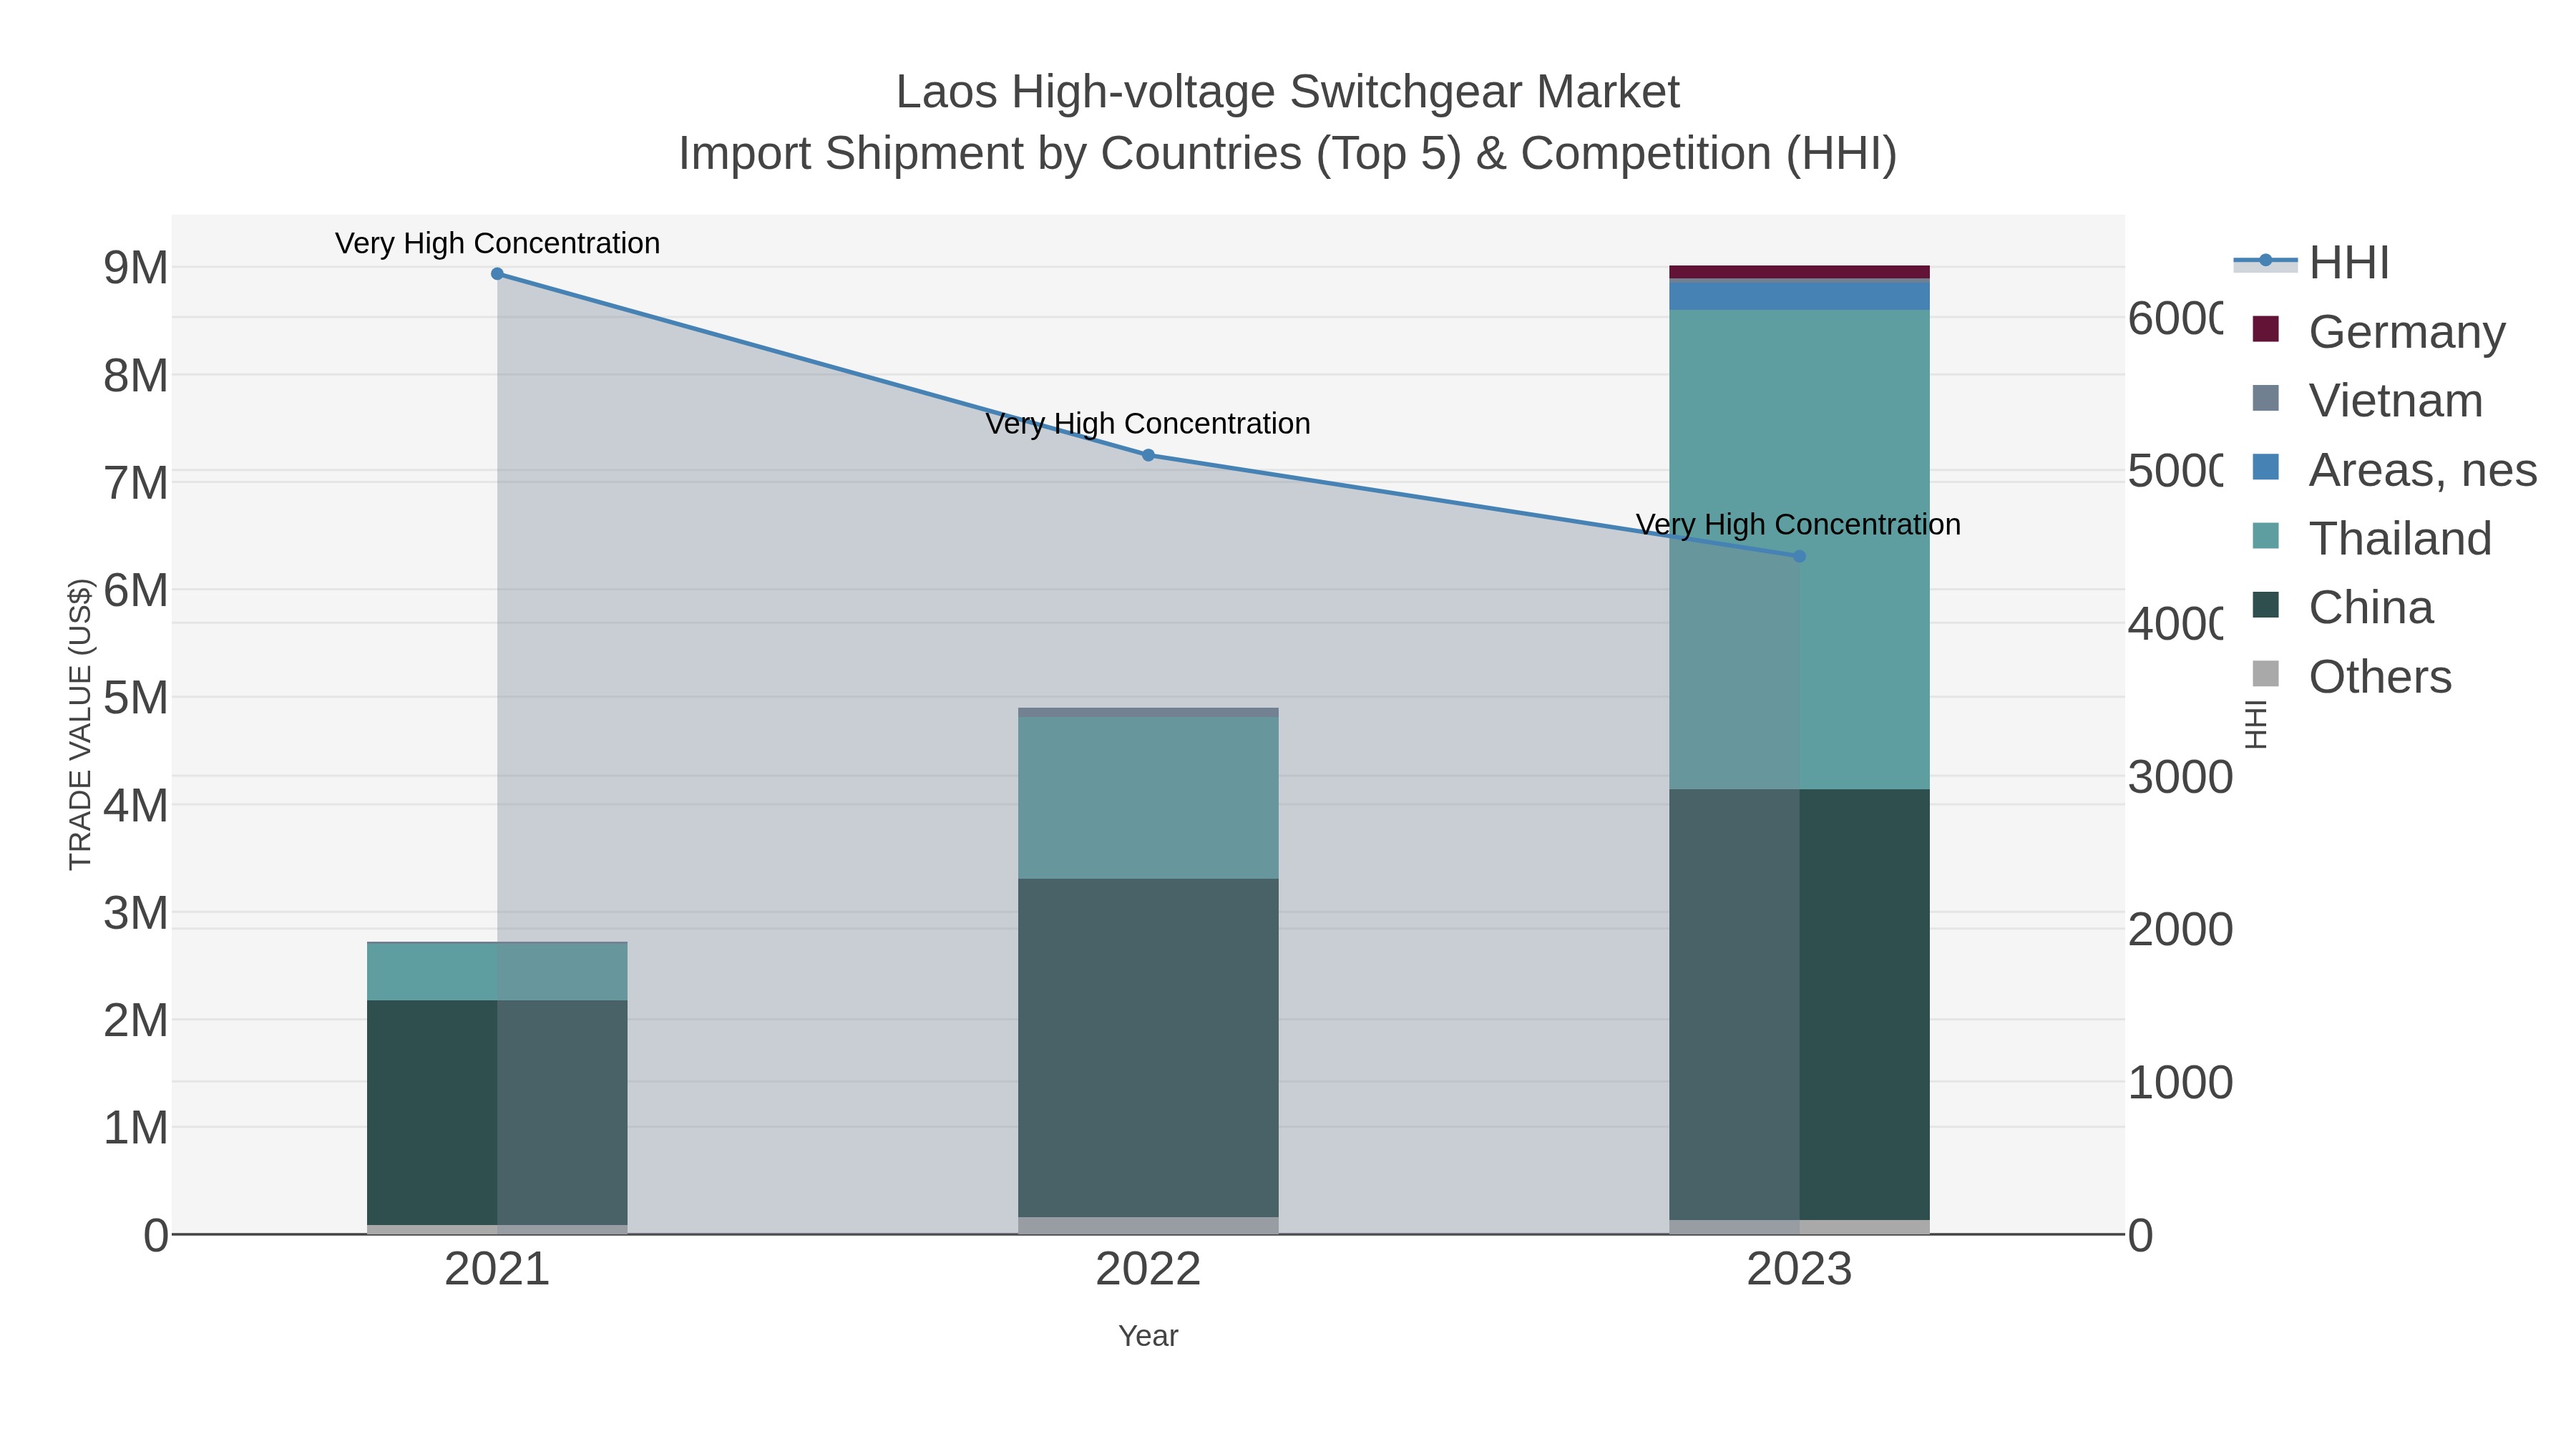Click the China segment of the 2022 bar
The height and width of the screenshot is (1449, 2576).
1148,1048
